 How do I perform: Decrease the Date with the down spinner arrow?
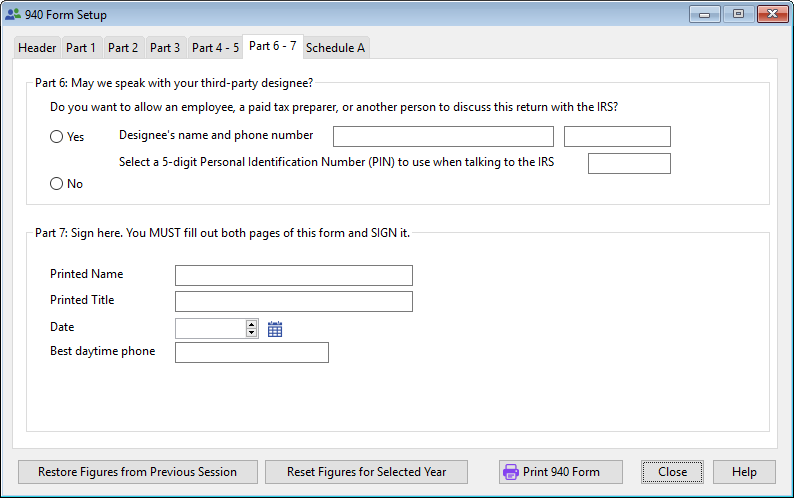pyautogui.click(x=252, y=333)
